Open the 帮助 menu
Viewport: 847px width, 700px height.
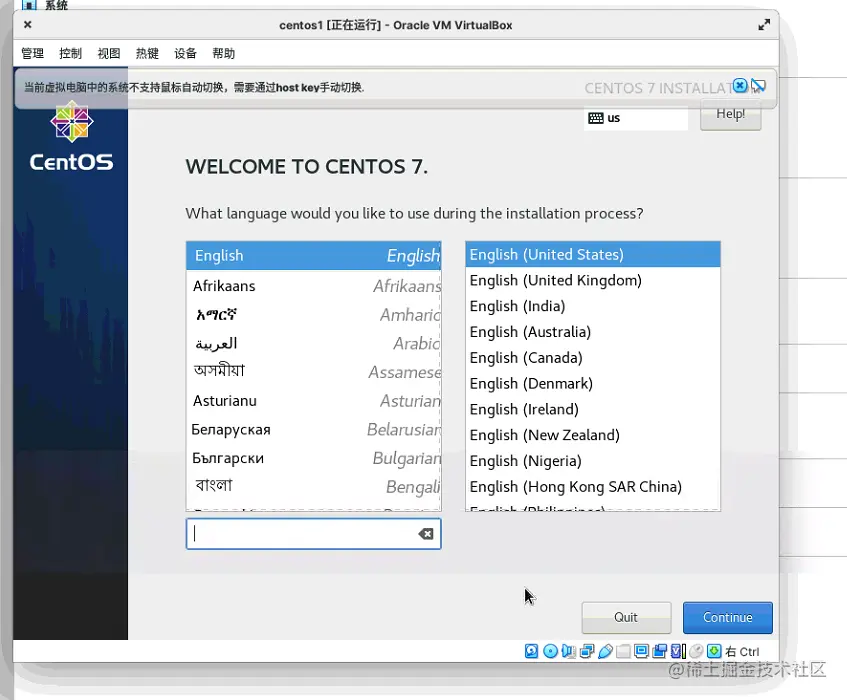pyautogui.click(x=224, y=53)
